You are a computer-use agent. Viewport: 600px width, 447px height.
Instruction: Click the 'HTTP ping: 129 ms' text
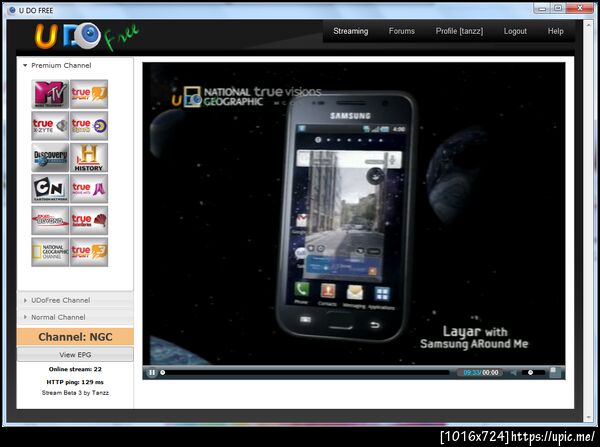click(x=75, y=382)
